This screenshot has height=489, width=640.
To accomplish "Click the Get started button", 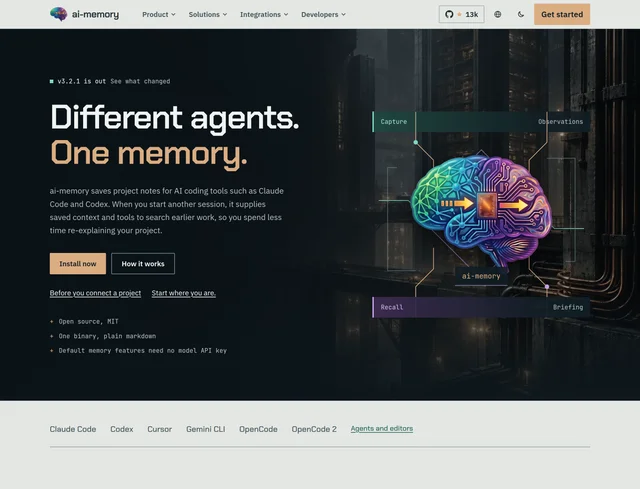I will point(562,14).
